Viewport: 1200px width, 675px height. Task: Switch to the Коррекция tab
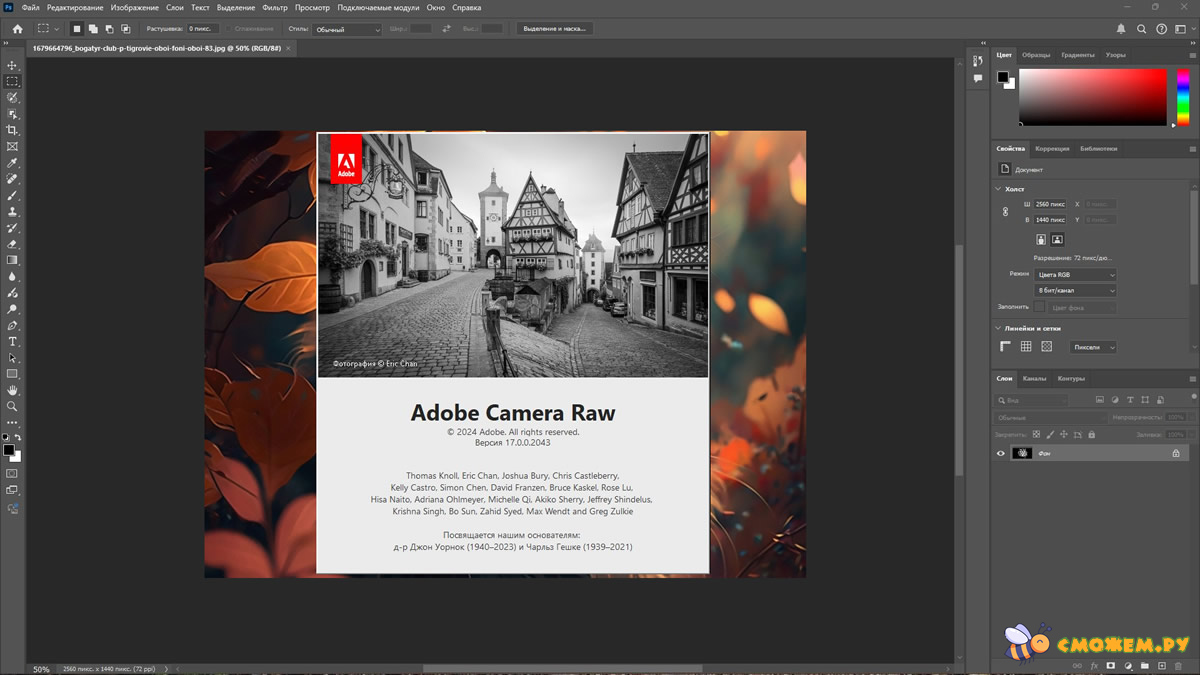pyautogui.click(x=1052, y=148)
